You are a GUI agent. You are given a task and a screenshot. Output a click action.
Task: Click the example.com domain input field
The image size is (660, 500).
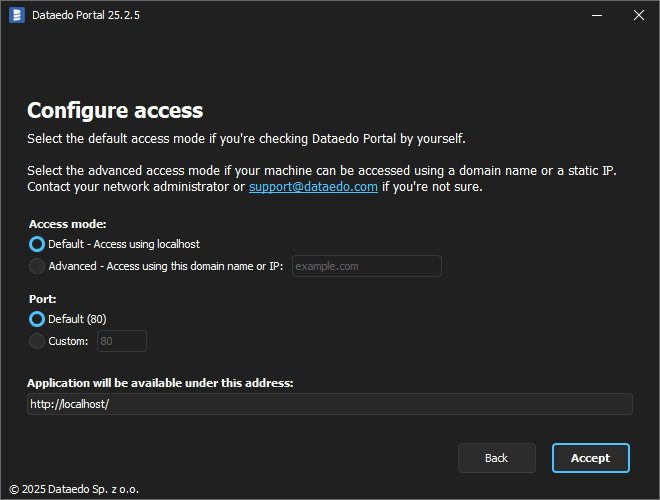pyautogui.click(x=366, y=266)
